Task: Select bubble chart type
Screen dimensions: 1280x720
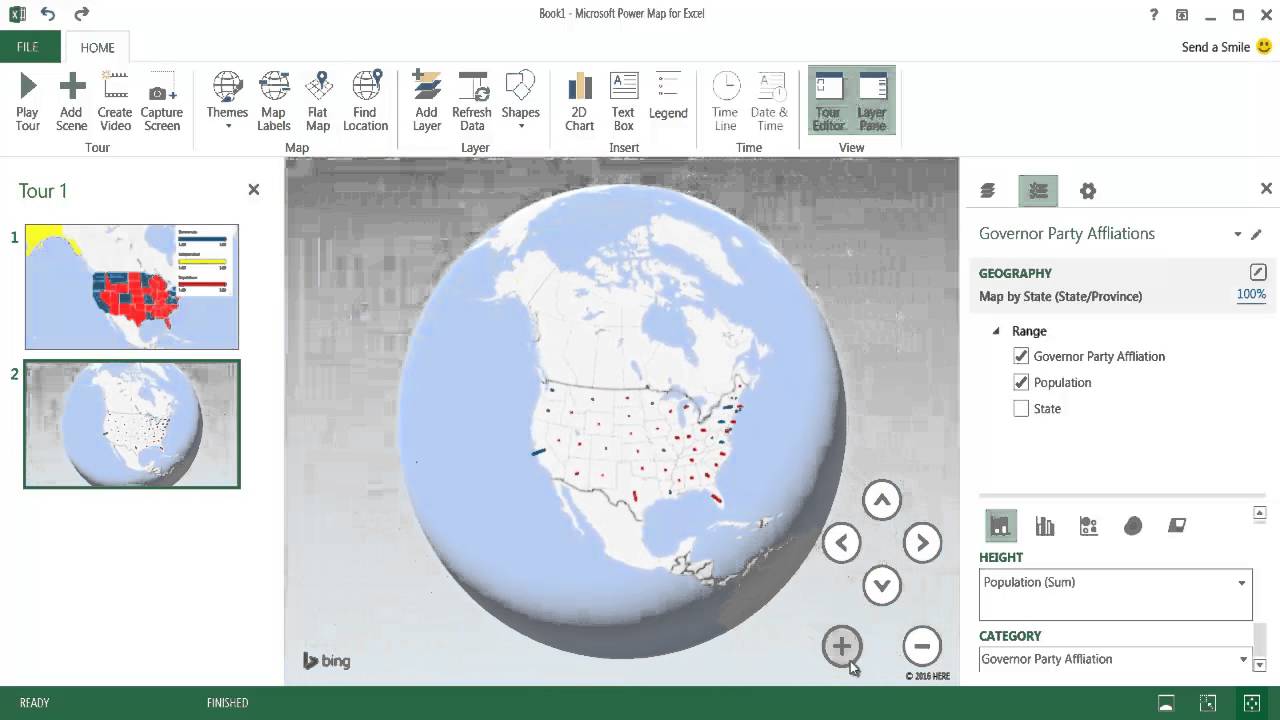Action: click(x=1089, y=526)
